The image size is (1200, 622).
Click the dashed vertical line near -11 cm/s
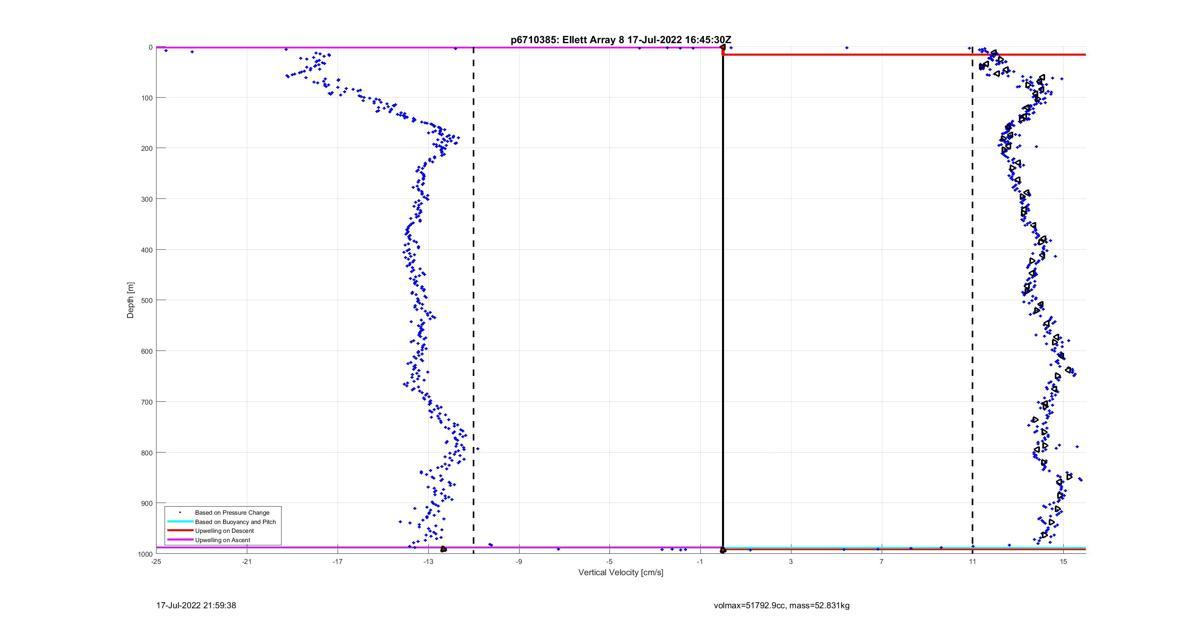tap(474, 300)
